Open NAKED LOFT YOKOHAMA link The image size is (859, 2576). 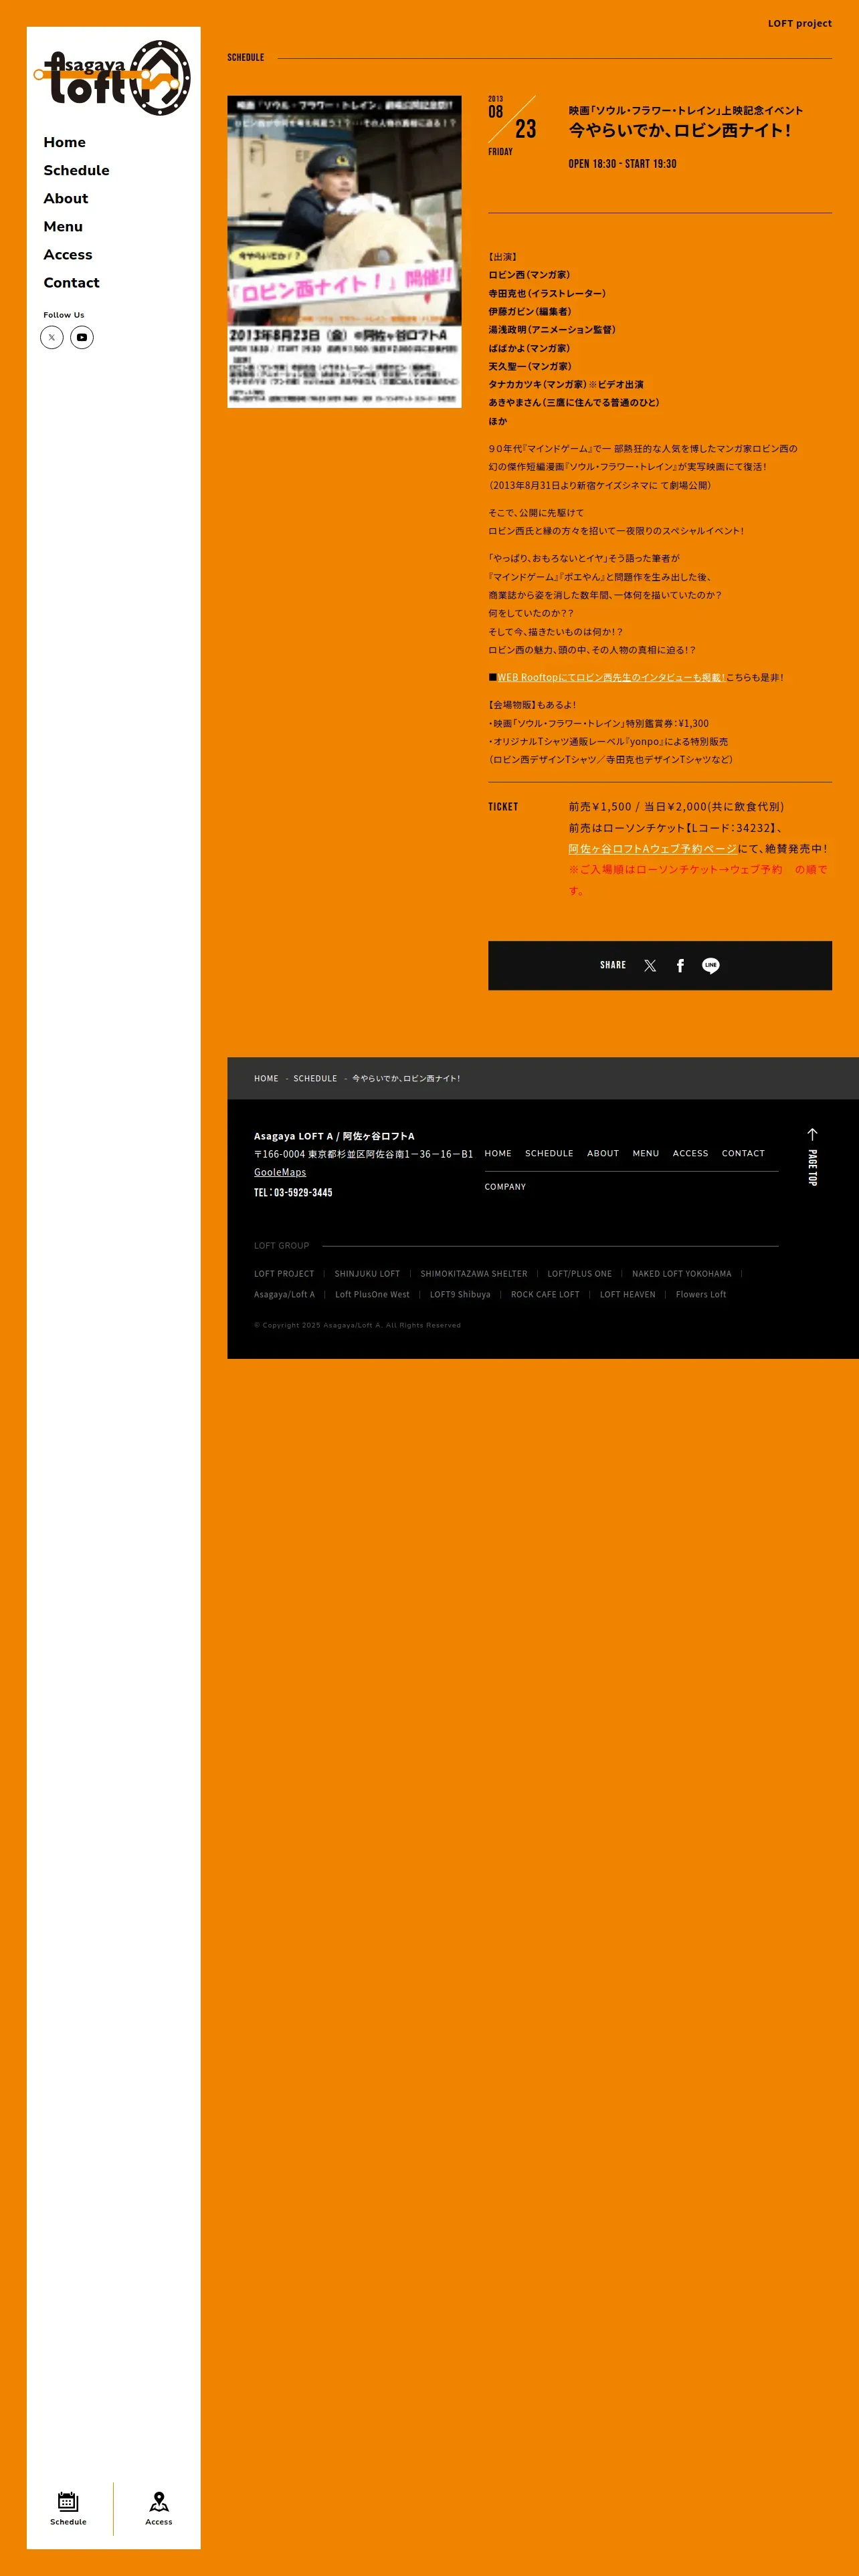[682, 1274]
